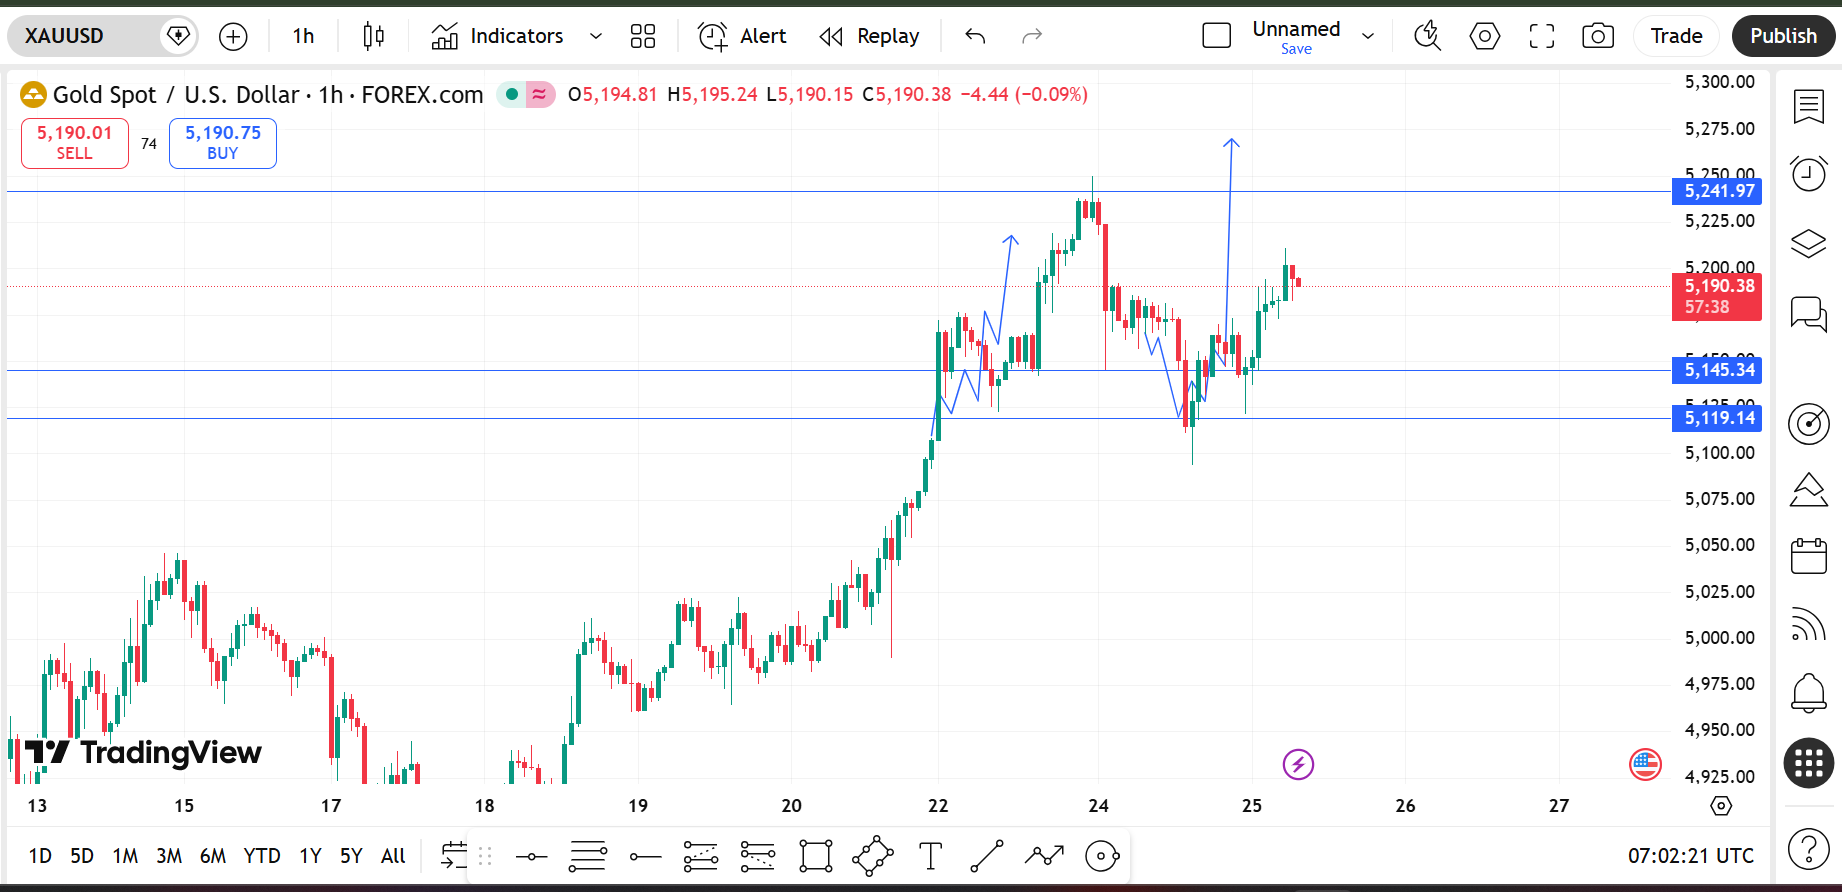Expand the Unnamed layout dropdown arrow

(1368, 37)
